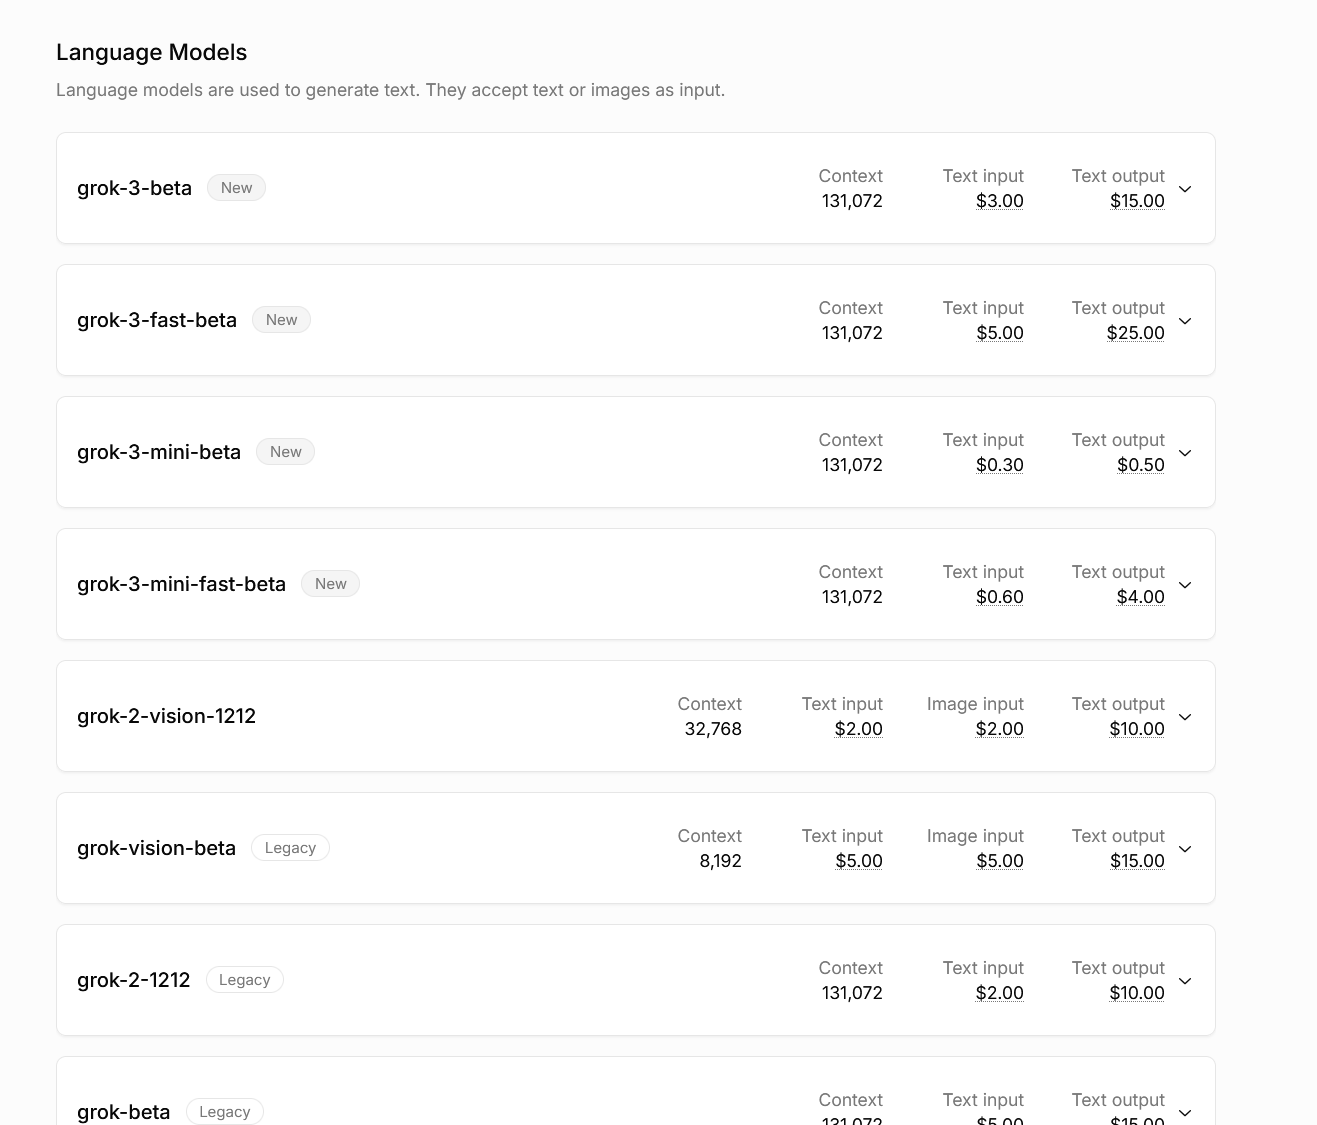Click grok-3-beta text output price $15.00
Viewport: 1317px width, 1125px height.
coord(1137,201)
